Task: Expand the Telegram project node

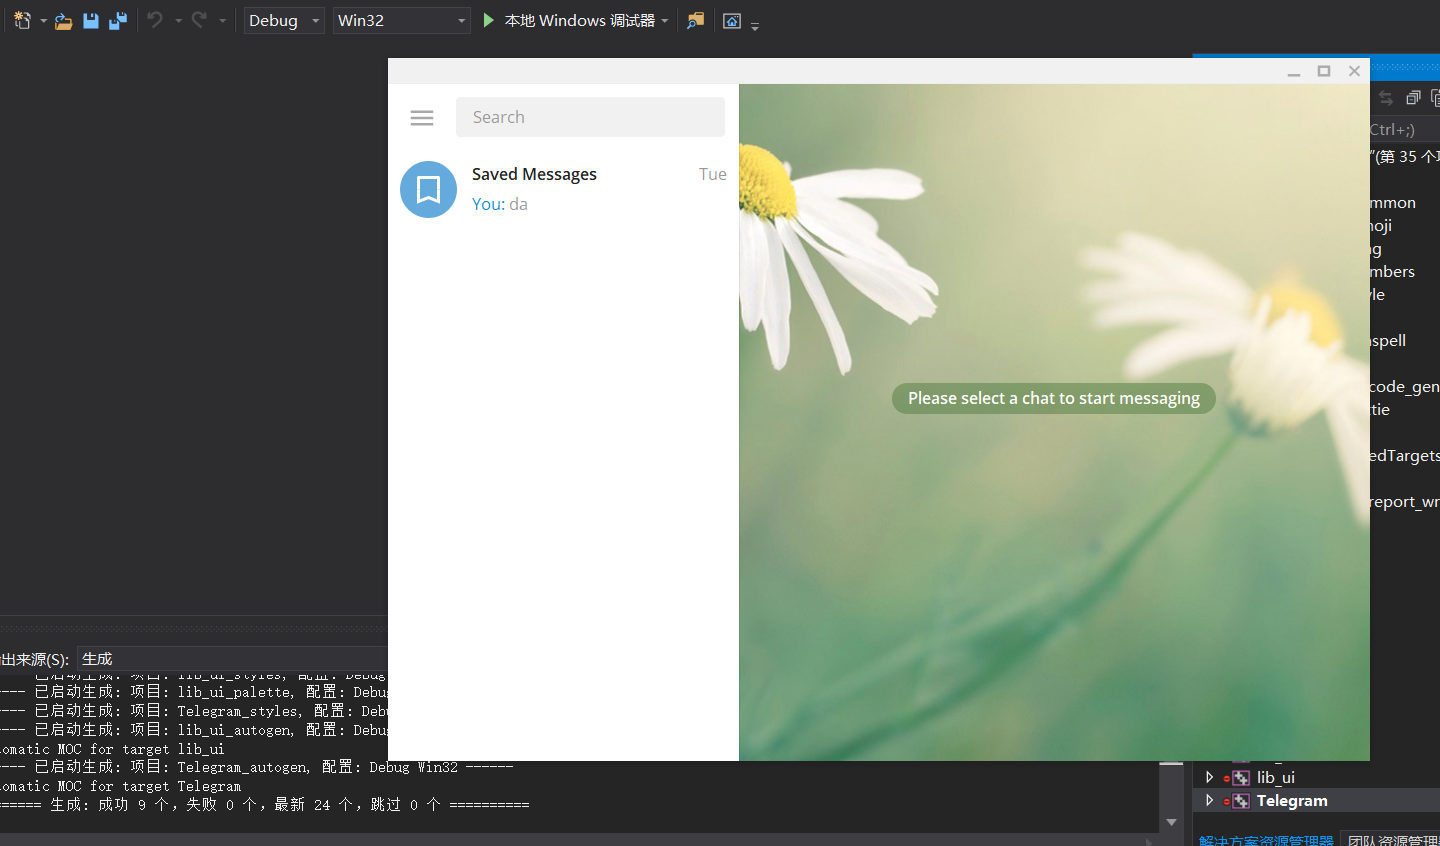Action: 1209,800
